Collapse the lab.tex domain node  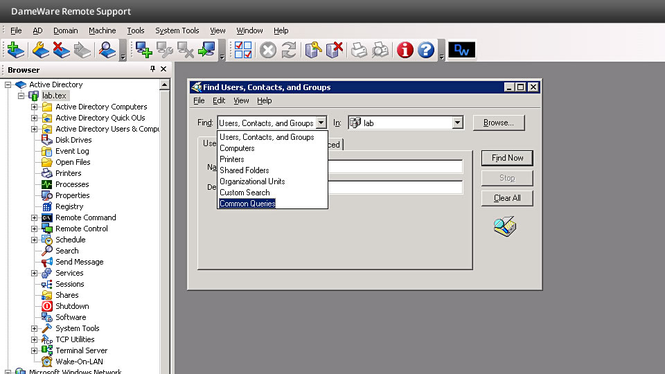(21, 96)
